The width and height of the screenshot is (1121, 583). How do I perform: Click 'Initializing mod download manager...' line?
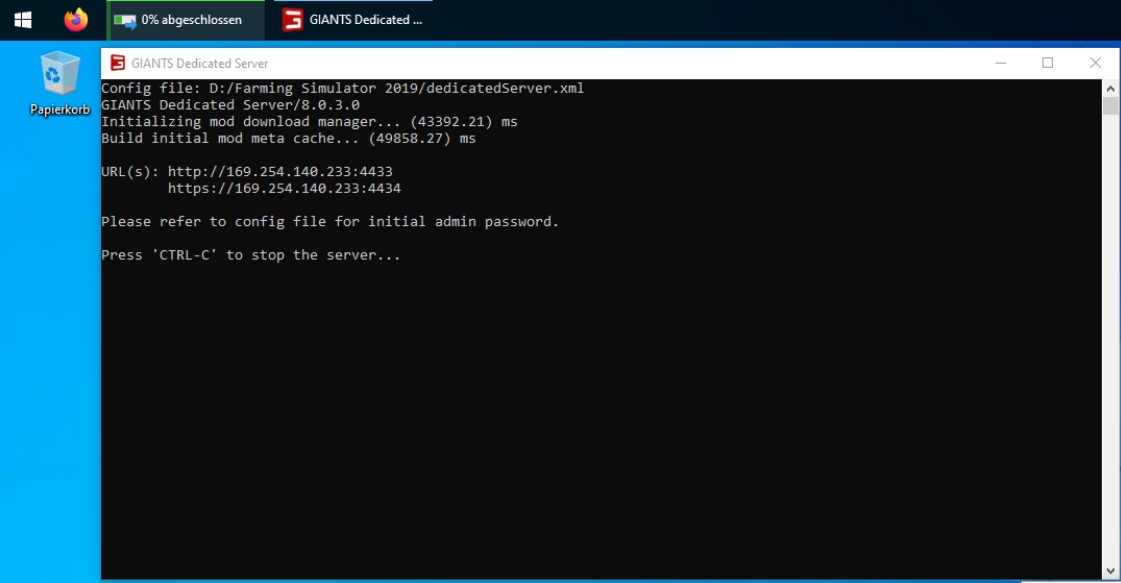[x=309, y=122]
